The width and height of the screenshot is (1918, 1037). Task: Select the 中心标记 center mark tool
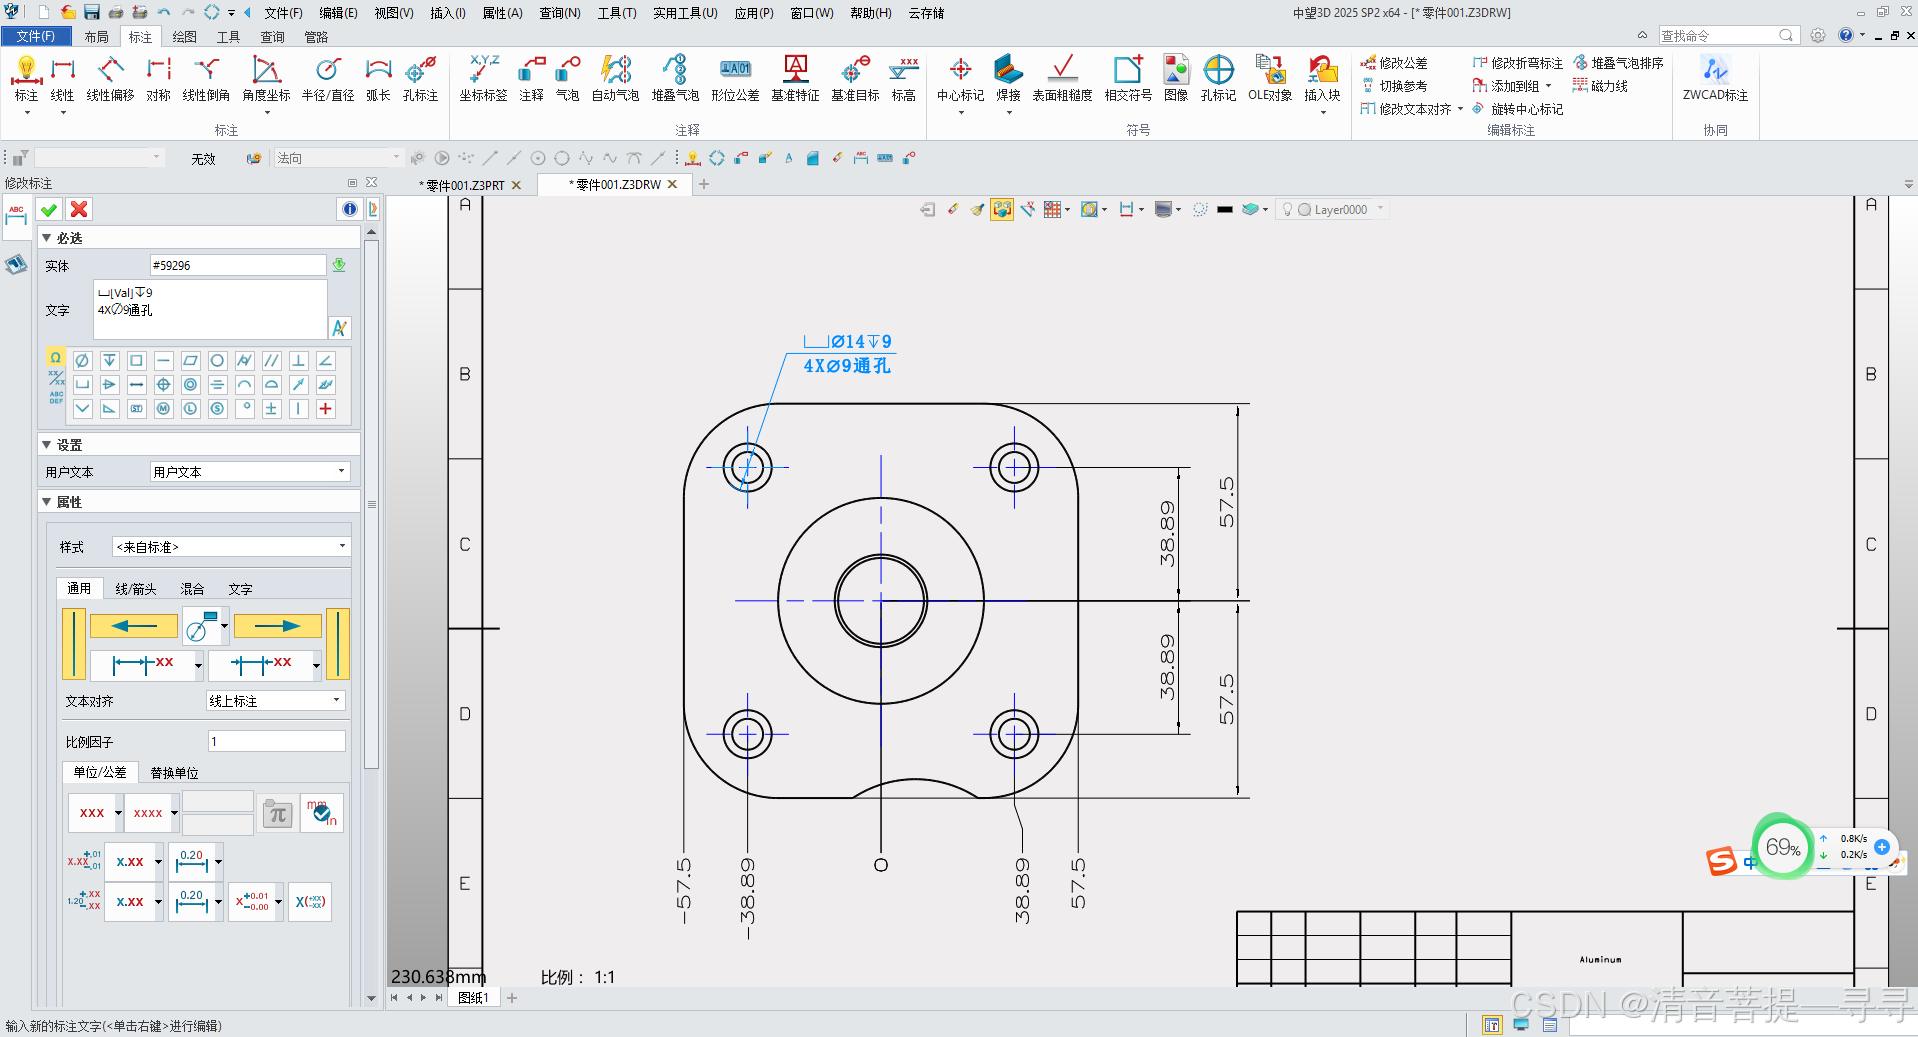pos(960,79)
